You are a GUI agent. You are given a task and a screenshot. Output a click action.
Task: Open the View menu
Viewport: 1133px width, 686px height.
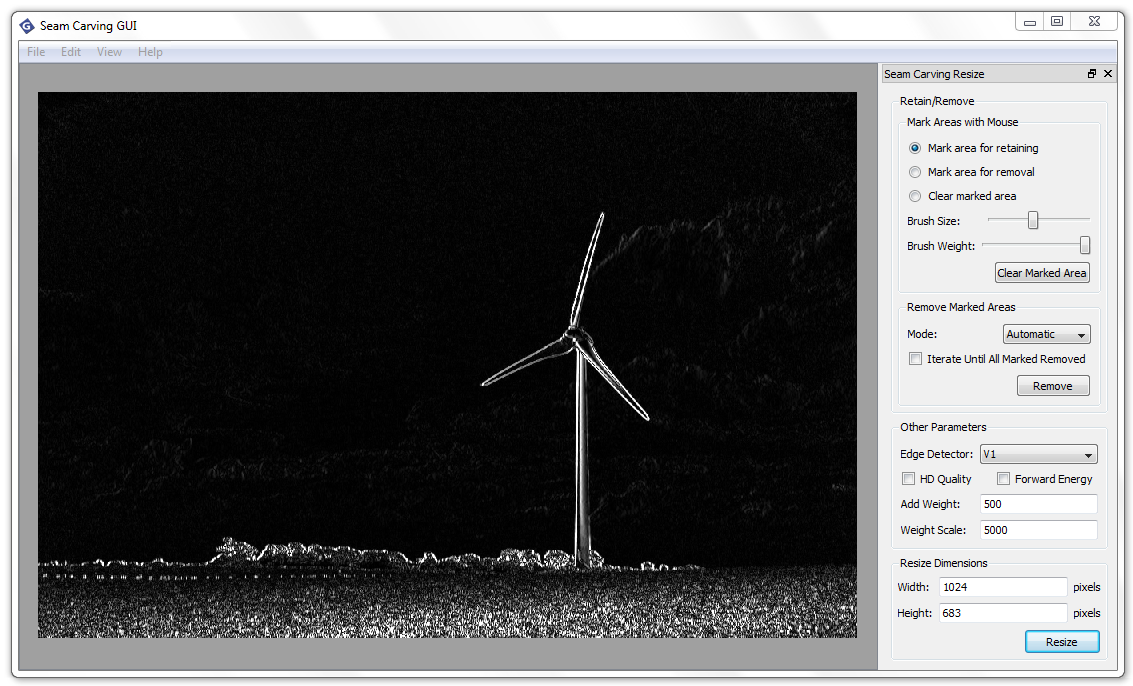click(x=109, y=52)
